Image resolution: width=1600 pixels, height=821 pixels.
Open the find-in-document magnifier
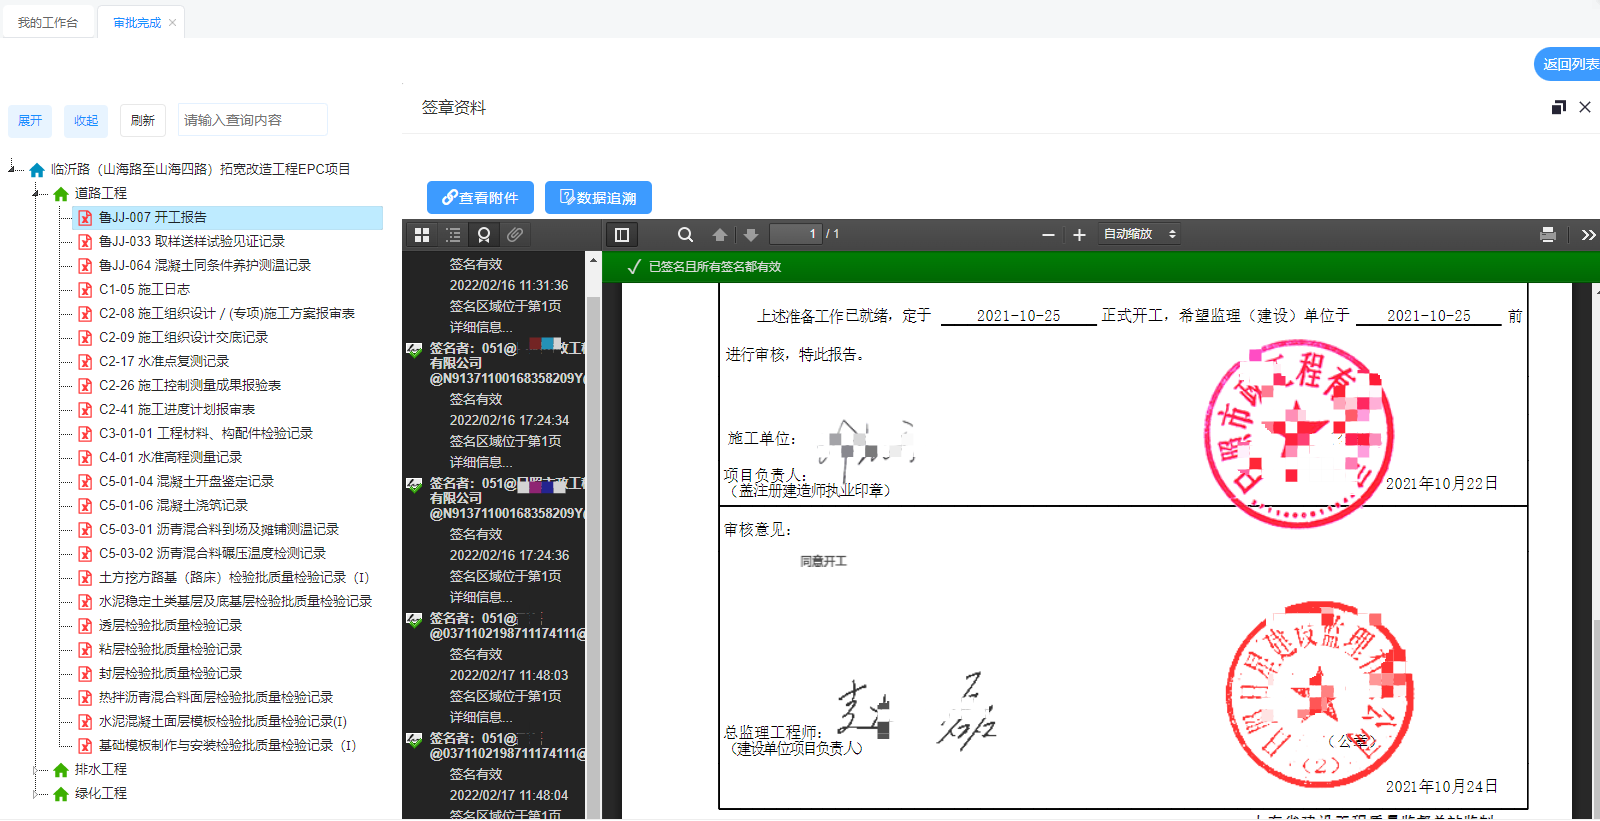click(x=685, y=235)
